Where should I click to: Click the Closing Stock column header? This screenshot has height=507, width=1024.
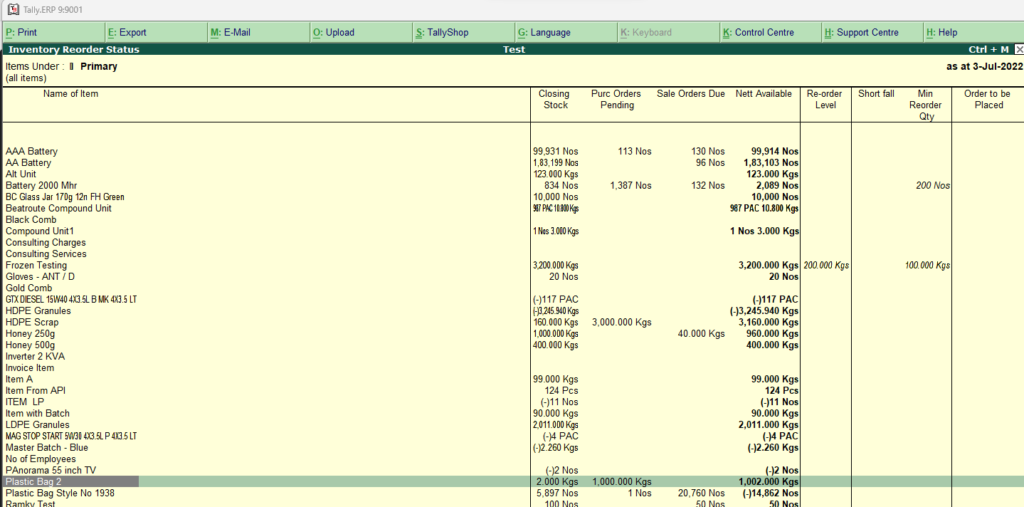tap(554, 99)
